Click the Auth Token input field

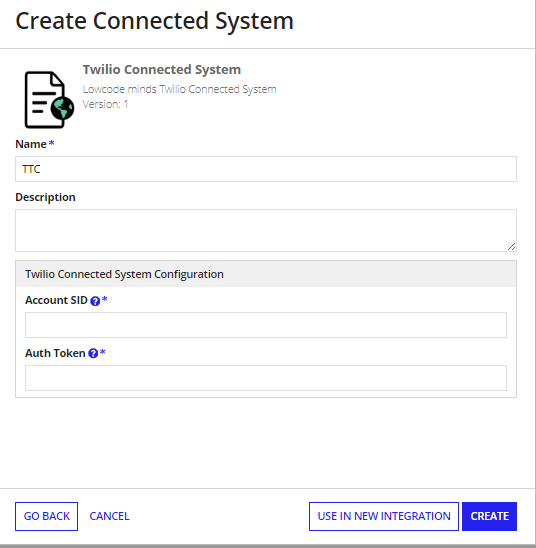tap(266, 378)
